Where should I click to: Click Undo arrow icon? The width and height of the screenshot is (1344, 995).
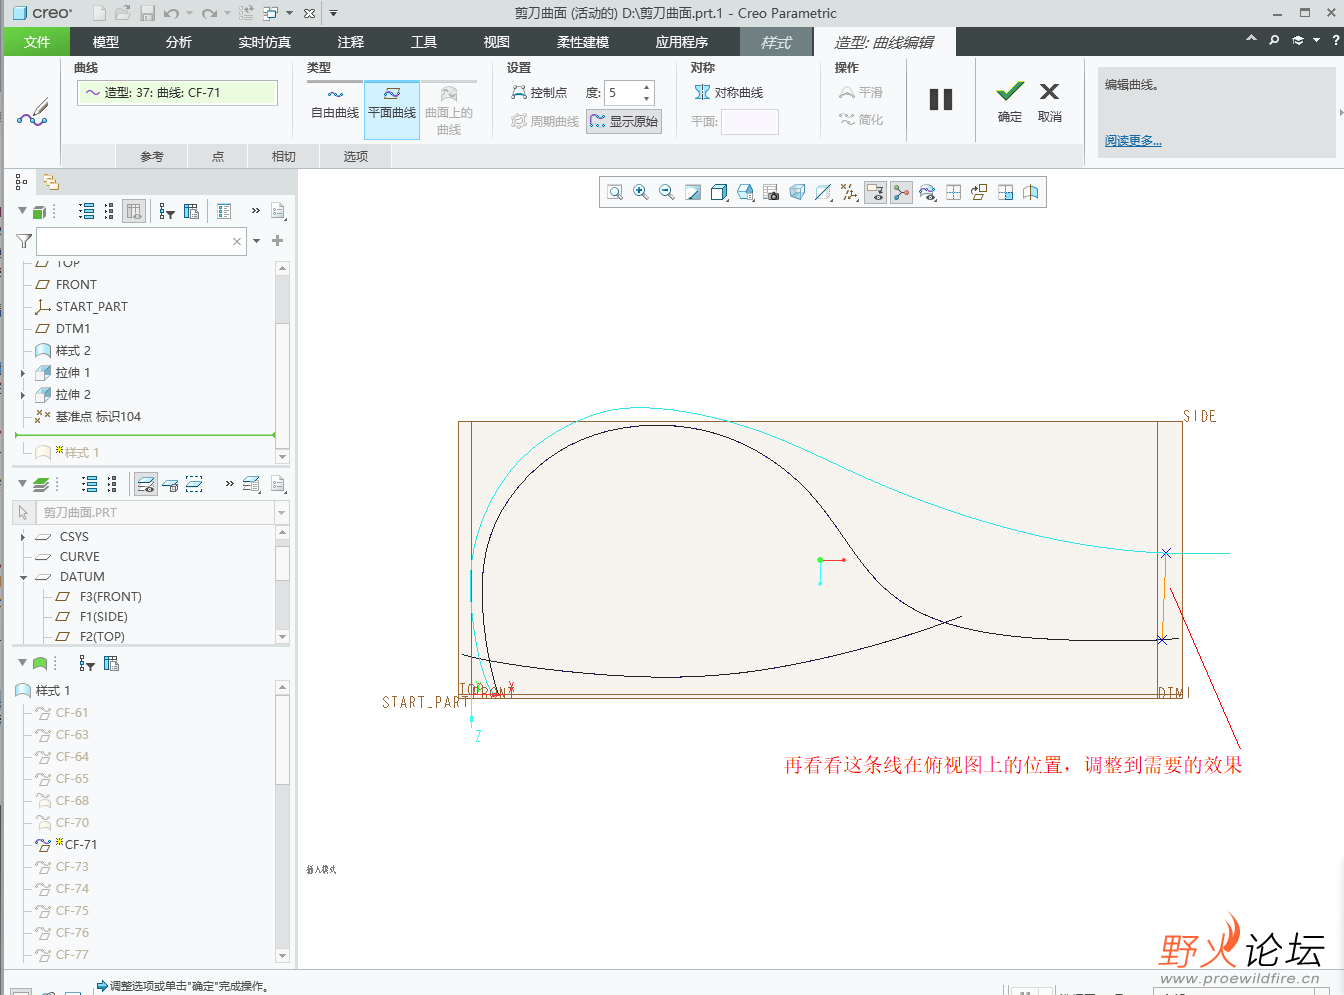(171, 13)
